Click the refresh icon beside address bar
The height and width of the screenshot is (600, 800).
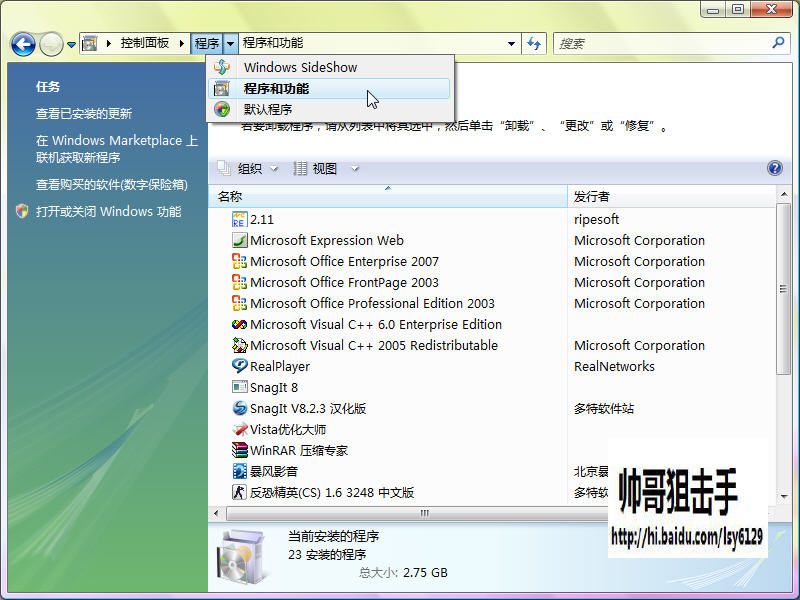coord(534,43)
